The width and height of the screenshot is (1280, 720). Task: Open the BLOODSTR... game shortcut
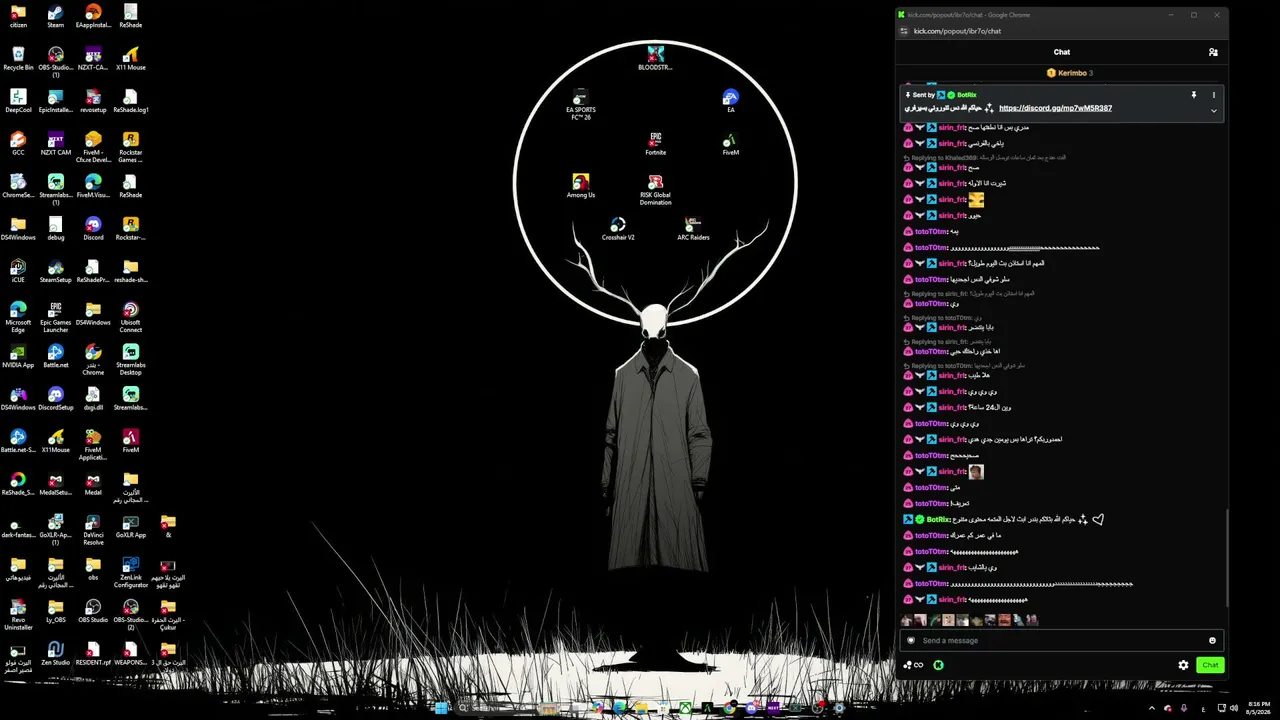[x=655, y=58]
